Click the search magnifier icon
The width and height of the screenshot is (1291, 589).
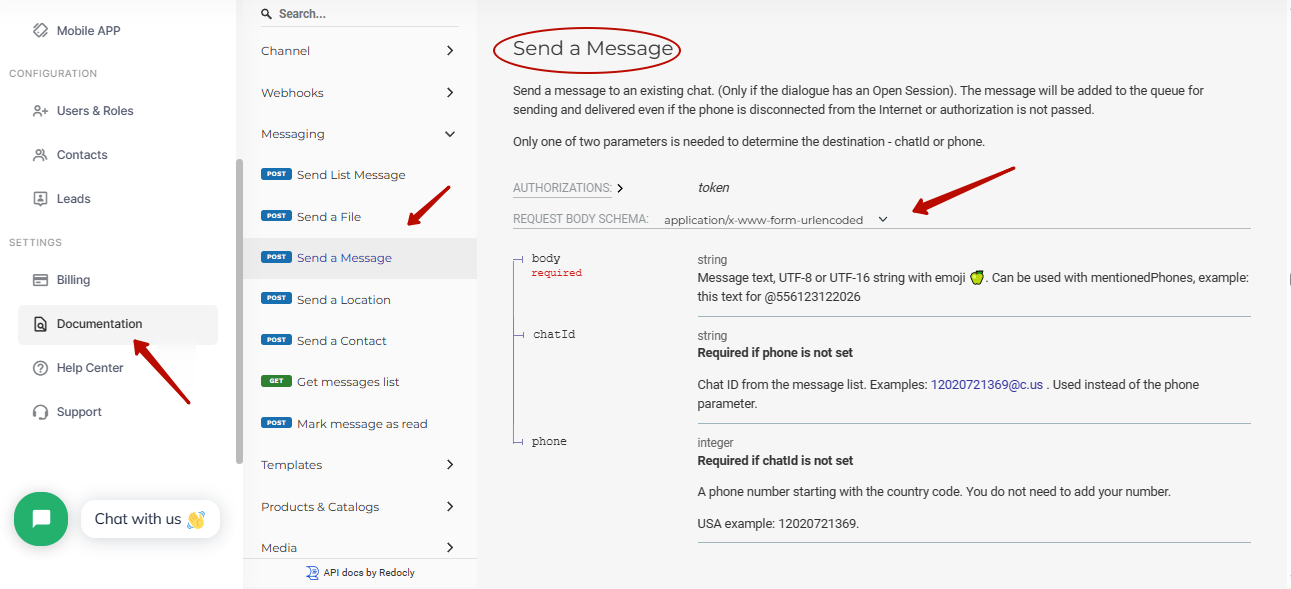266,14
